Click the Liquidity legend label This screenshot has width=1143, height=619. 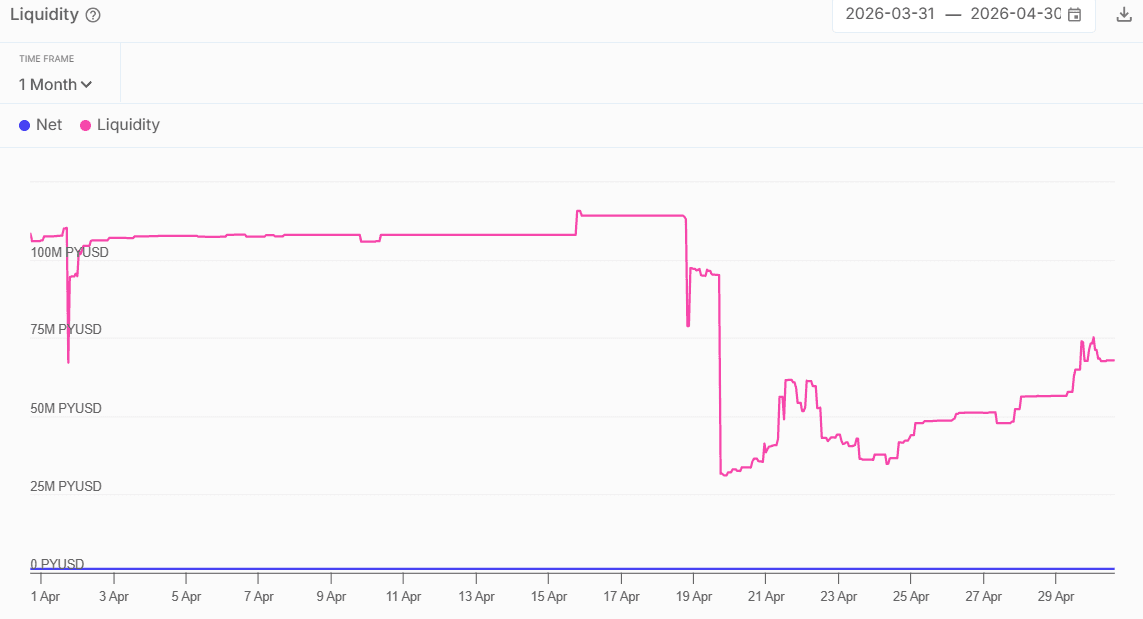point(128,125)
